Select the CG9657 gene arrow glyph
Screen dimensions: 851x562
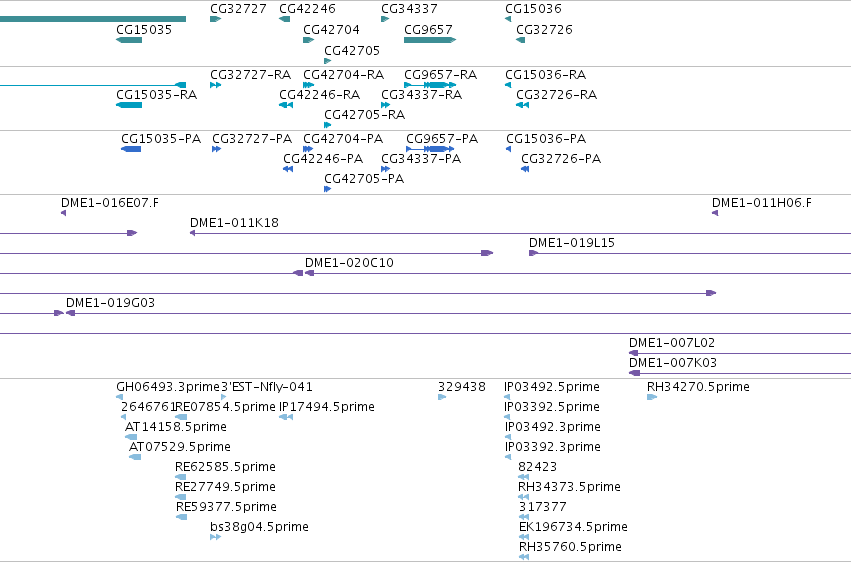coord(430,40)
